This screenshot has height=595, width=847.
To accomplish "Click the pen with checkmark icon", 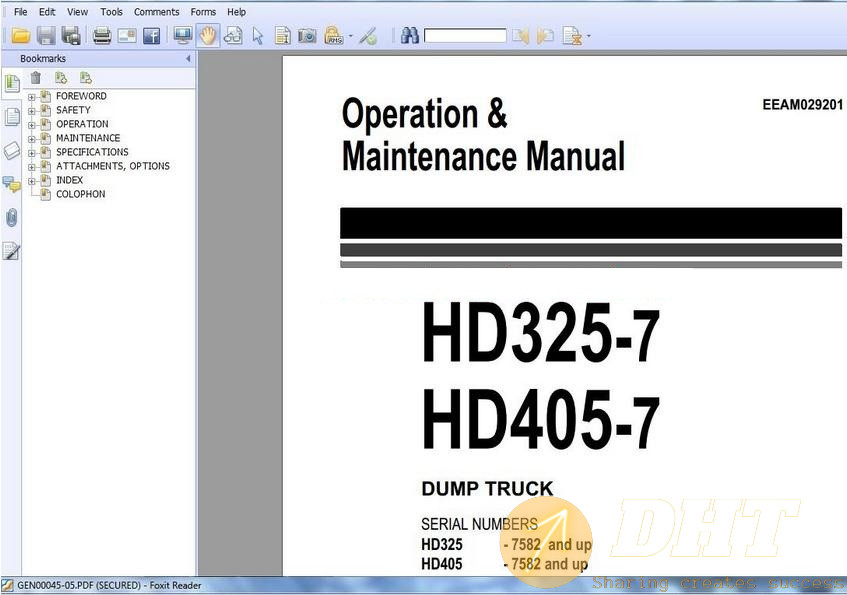I will (x=368, y=36).
